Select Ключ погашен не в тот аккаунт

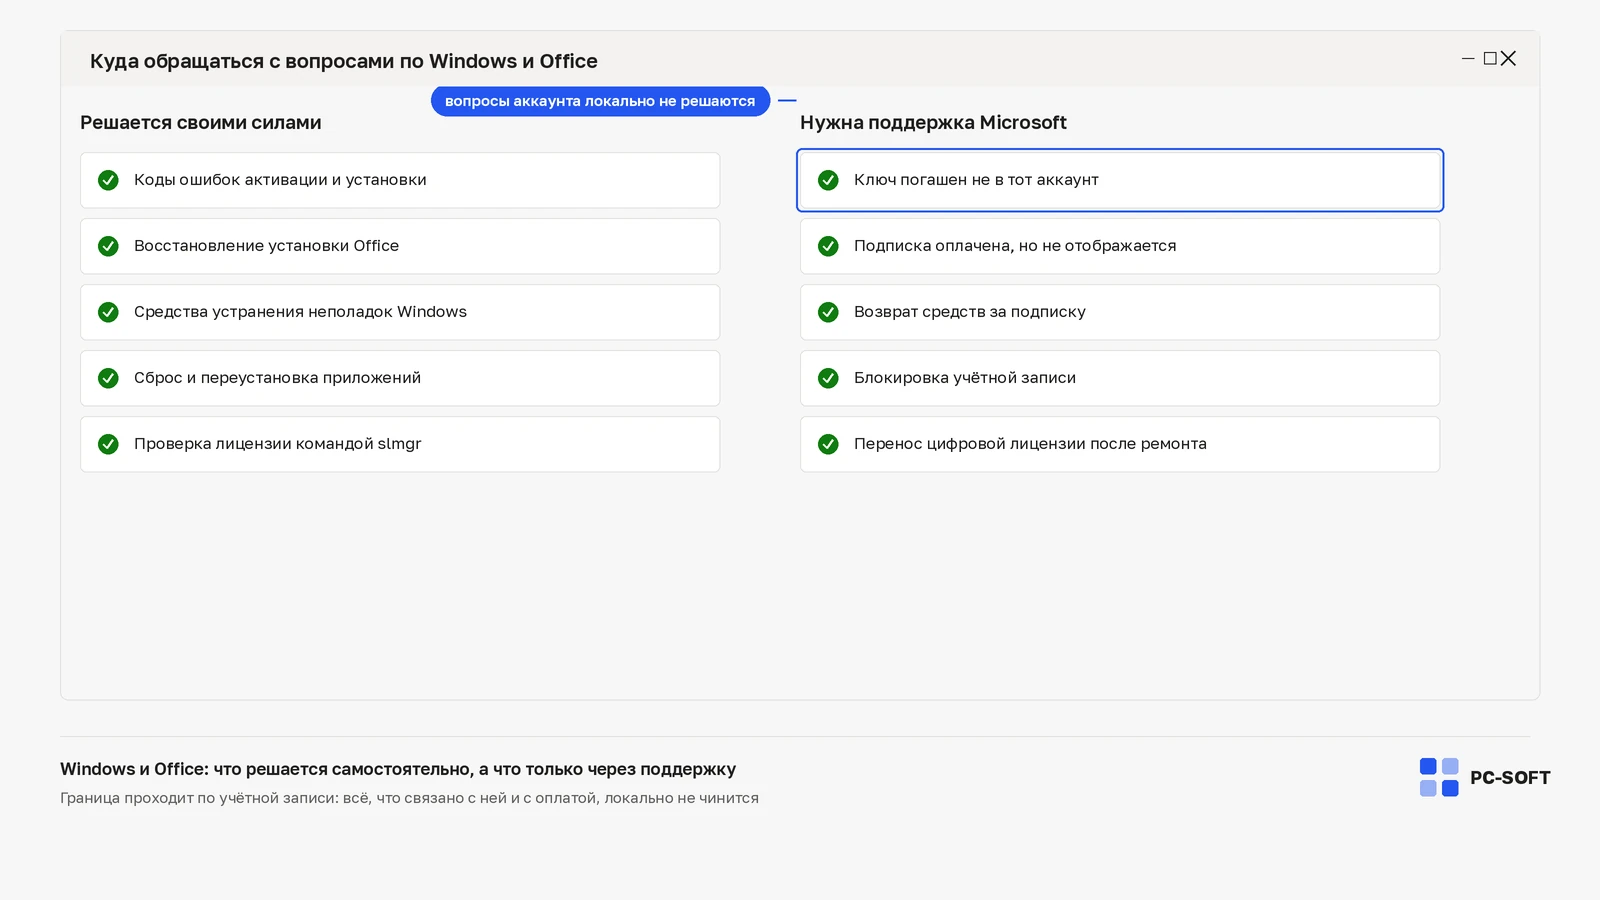coord(1120,180)
